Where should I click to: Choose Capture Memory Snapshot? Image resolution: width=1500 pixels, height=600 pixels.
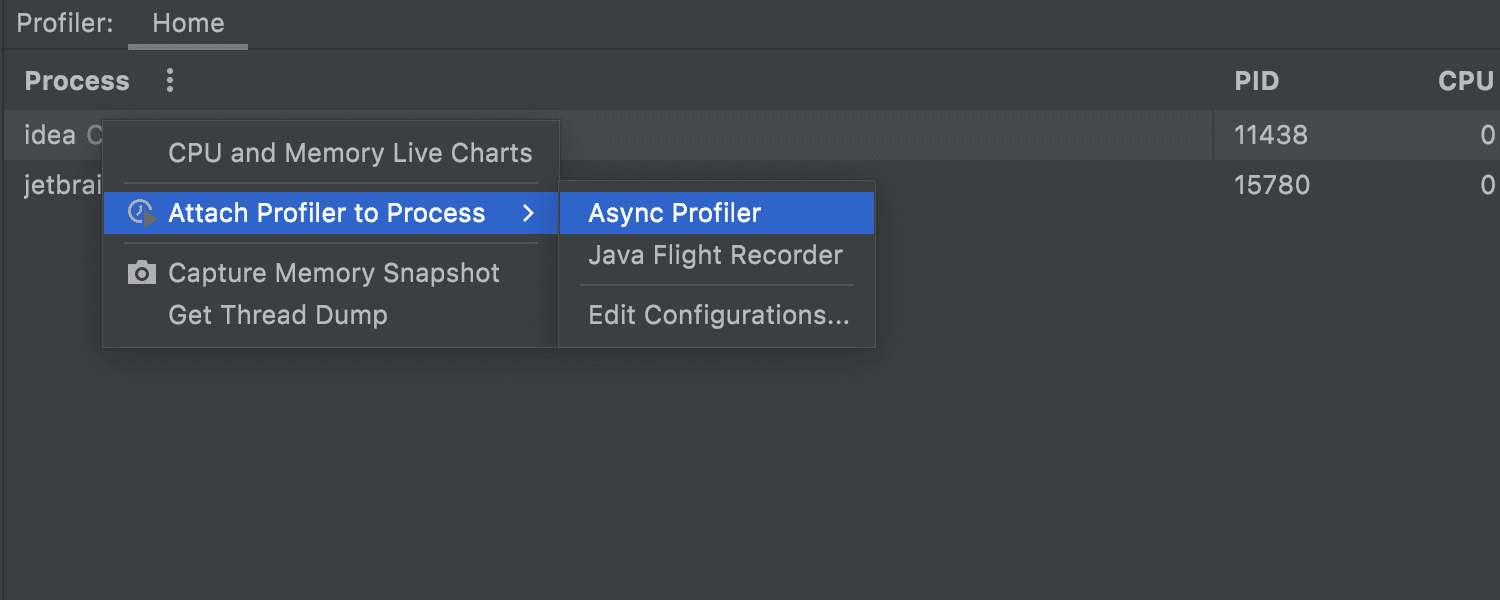tap(334, 273)
